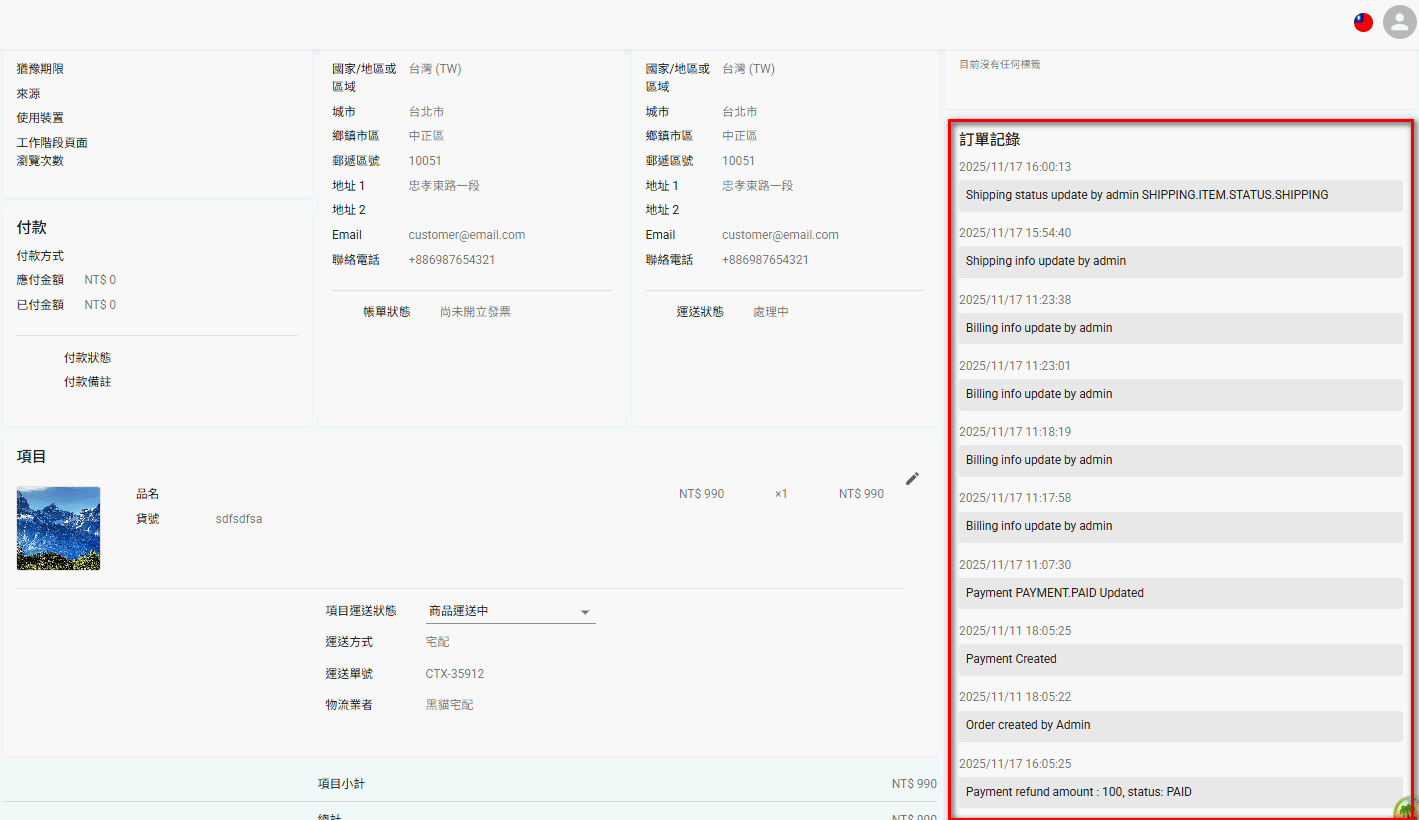Click the 貨號 label
The width and height of the screenshot is (1419, 820).
(148, 519)
